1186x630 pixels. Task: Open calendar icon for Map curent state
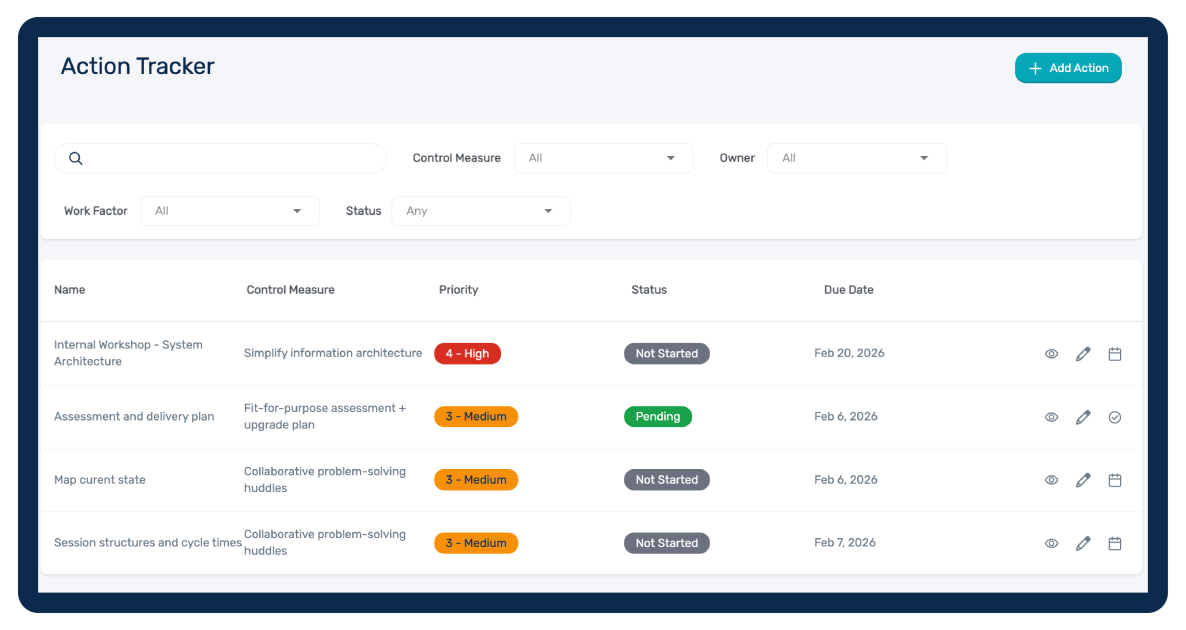(1115, 480)
